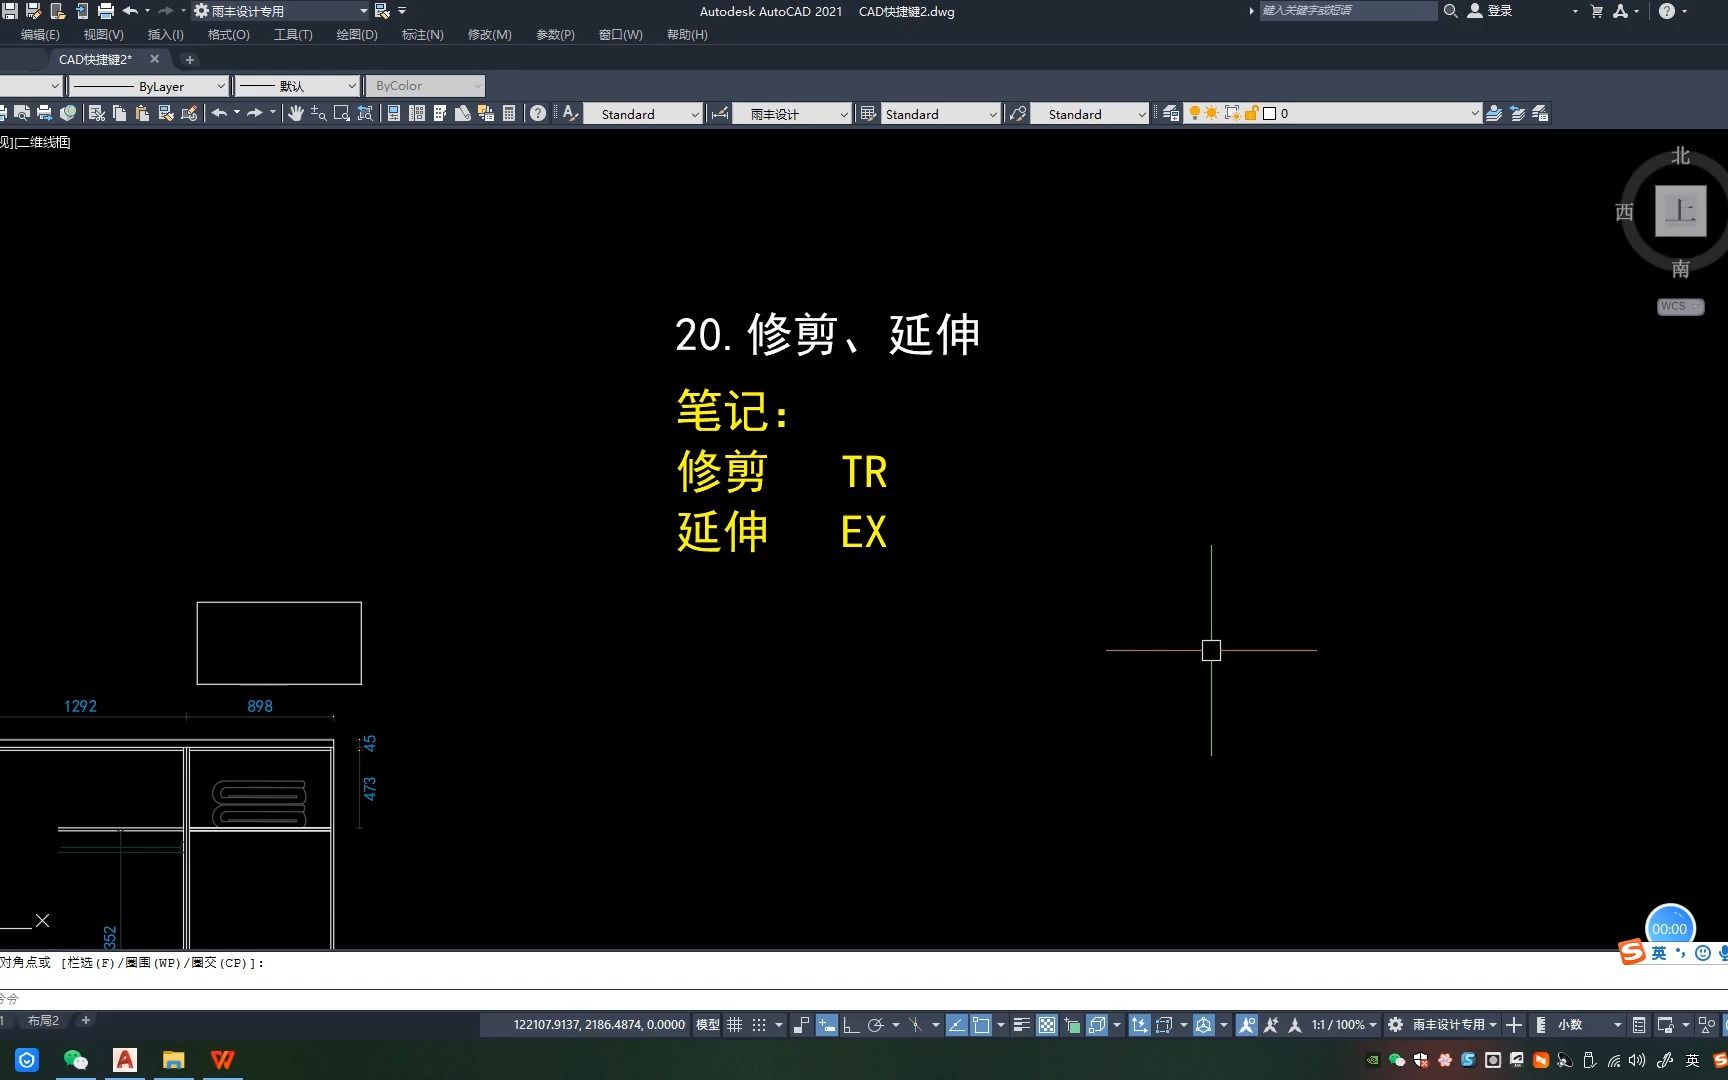This screenshot has height=1080, width=1728.
Task: Open the Zoom Window tool
Action: 341,113
